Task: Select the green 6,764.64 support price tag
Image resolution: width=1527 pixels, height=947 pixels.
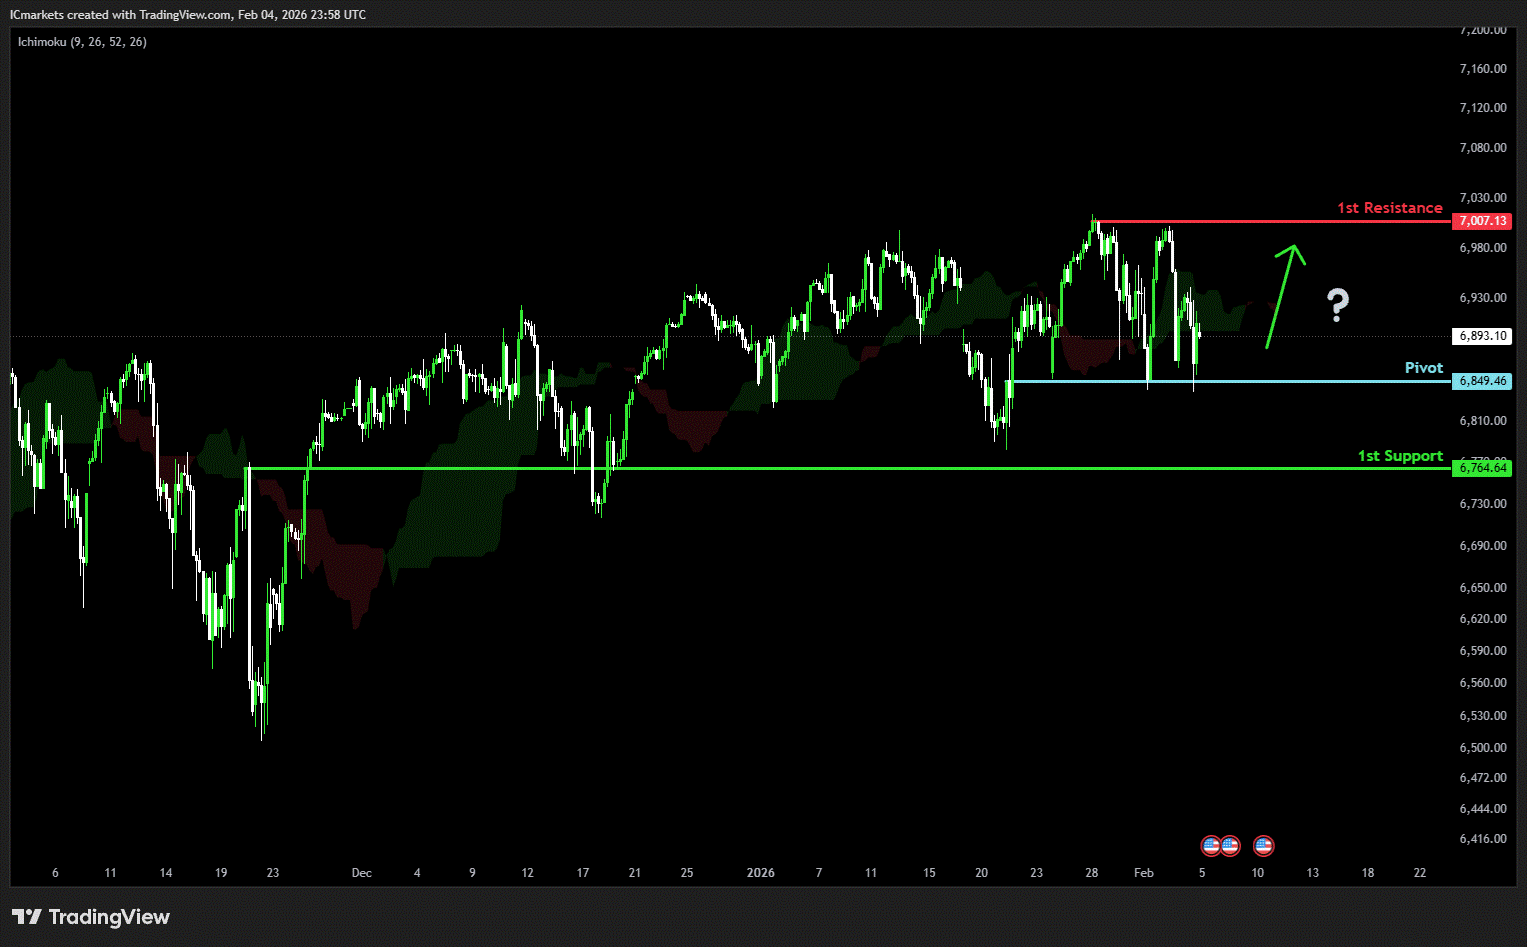Action: click(x=1482, y=468)
